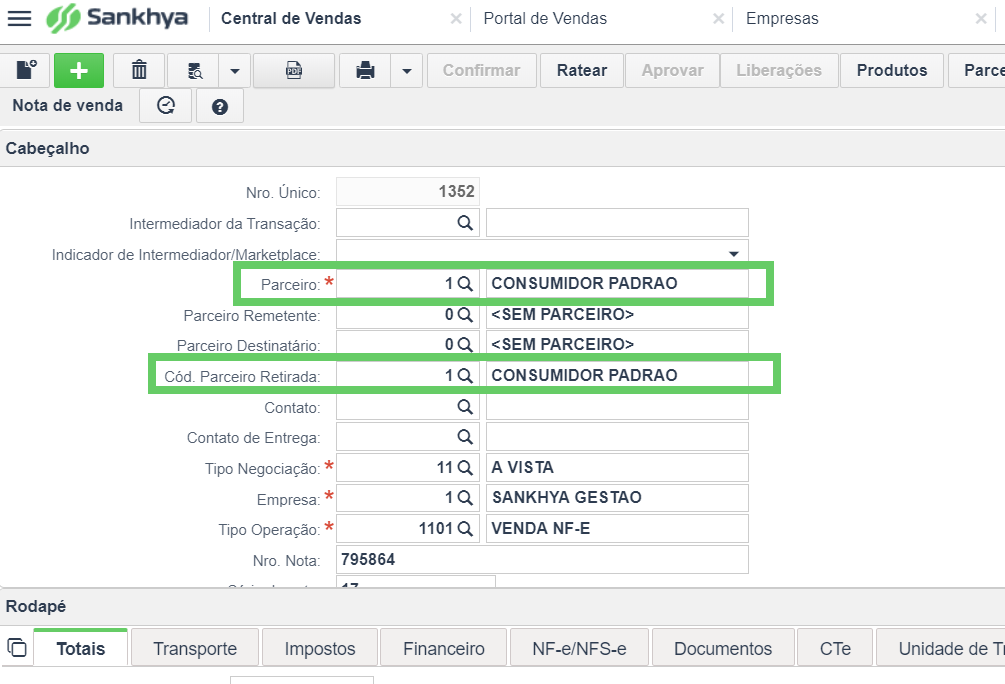The height and width of the screenshot is (684, 1005).
Task: Click the clock icon beside Nota de venda
Action: coord(166,105)
